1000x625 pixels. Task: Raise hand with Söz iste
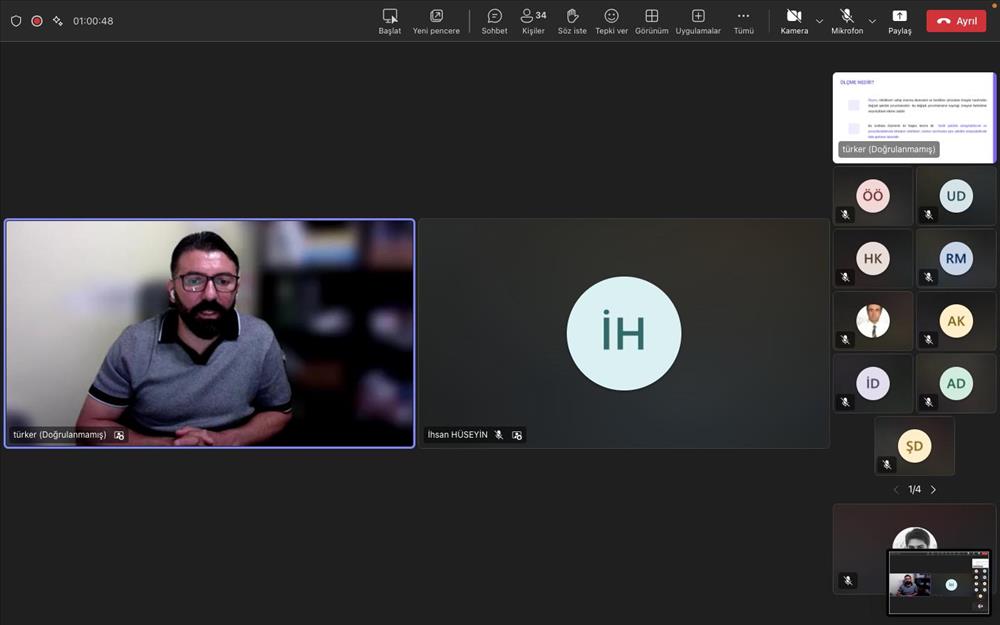point(572,21)
